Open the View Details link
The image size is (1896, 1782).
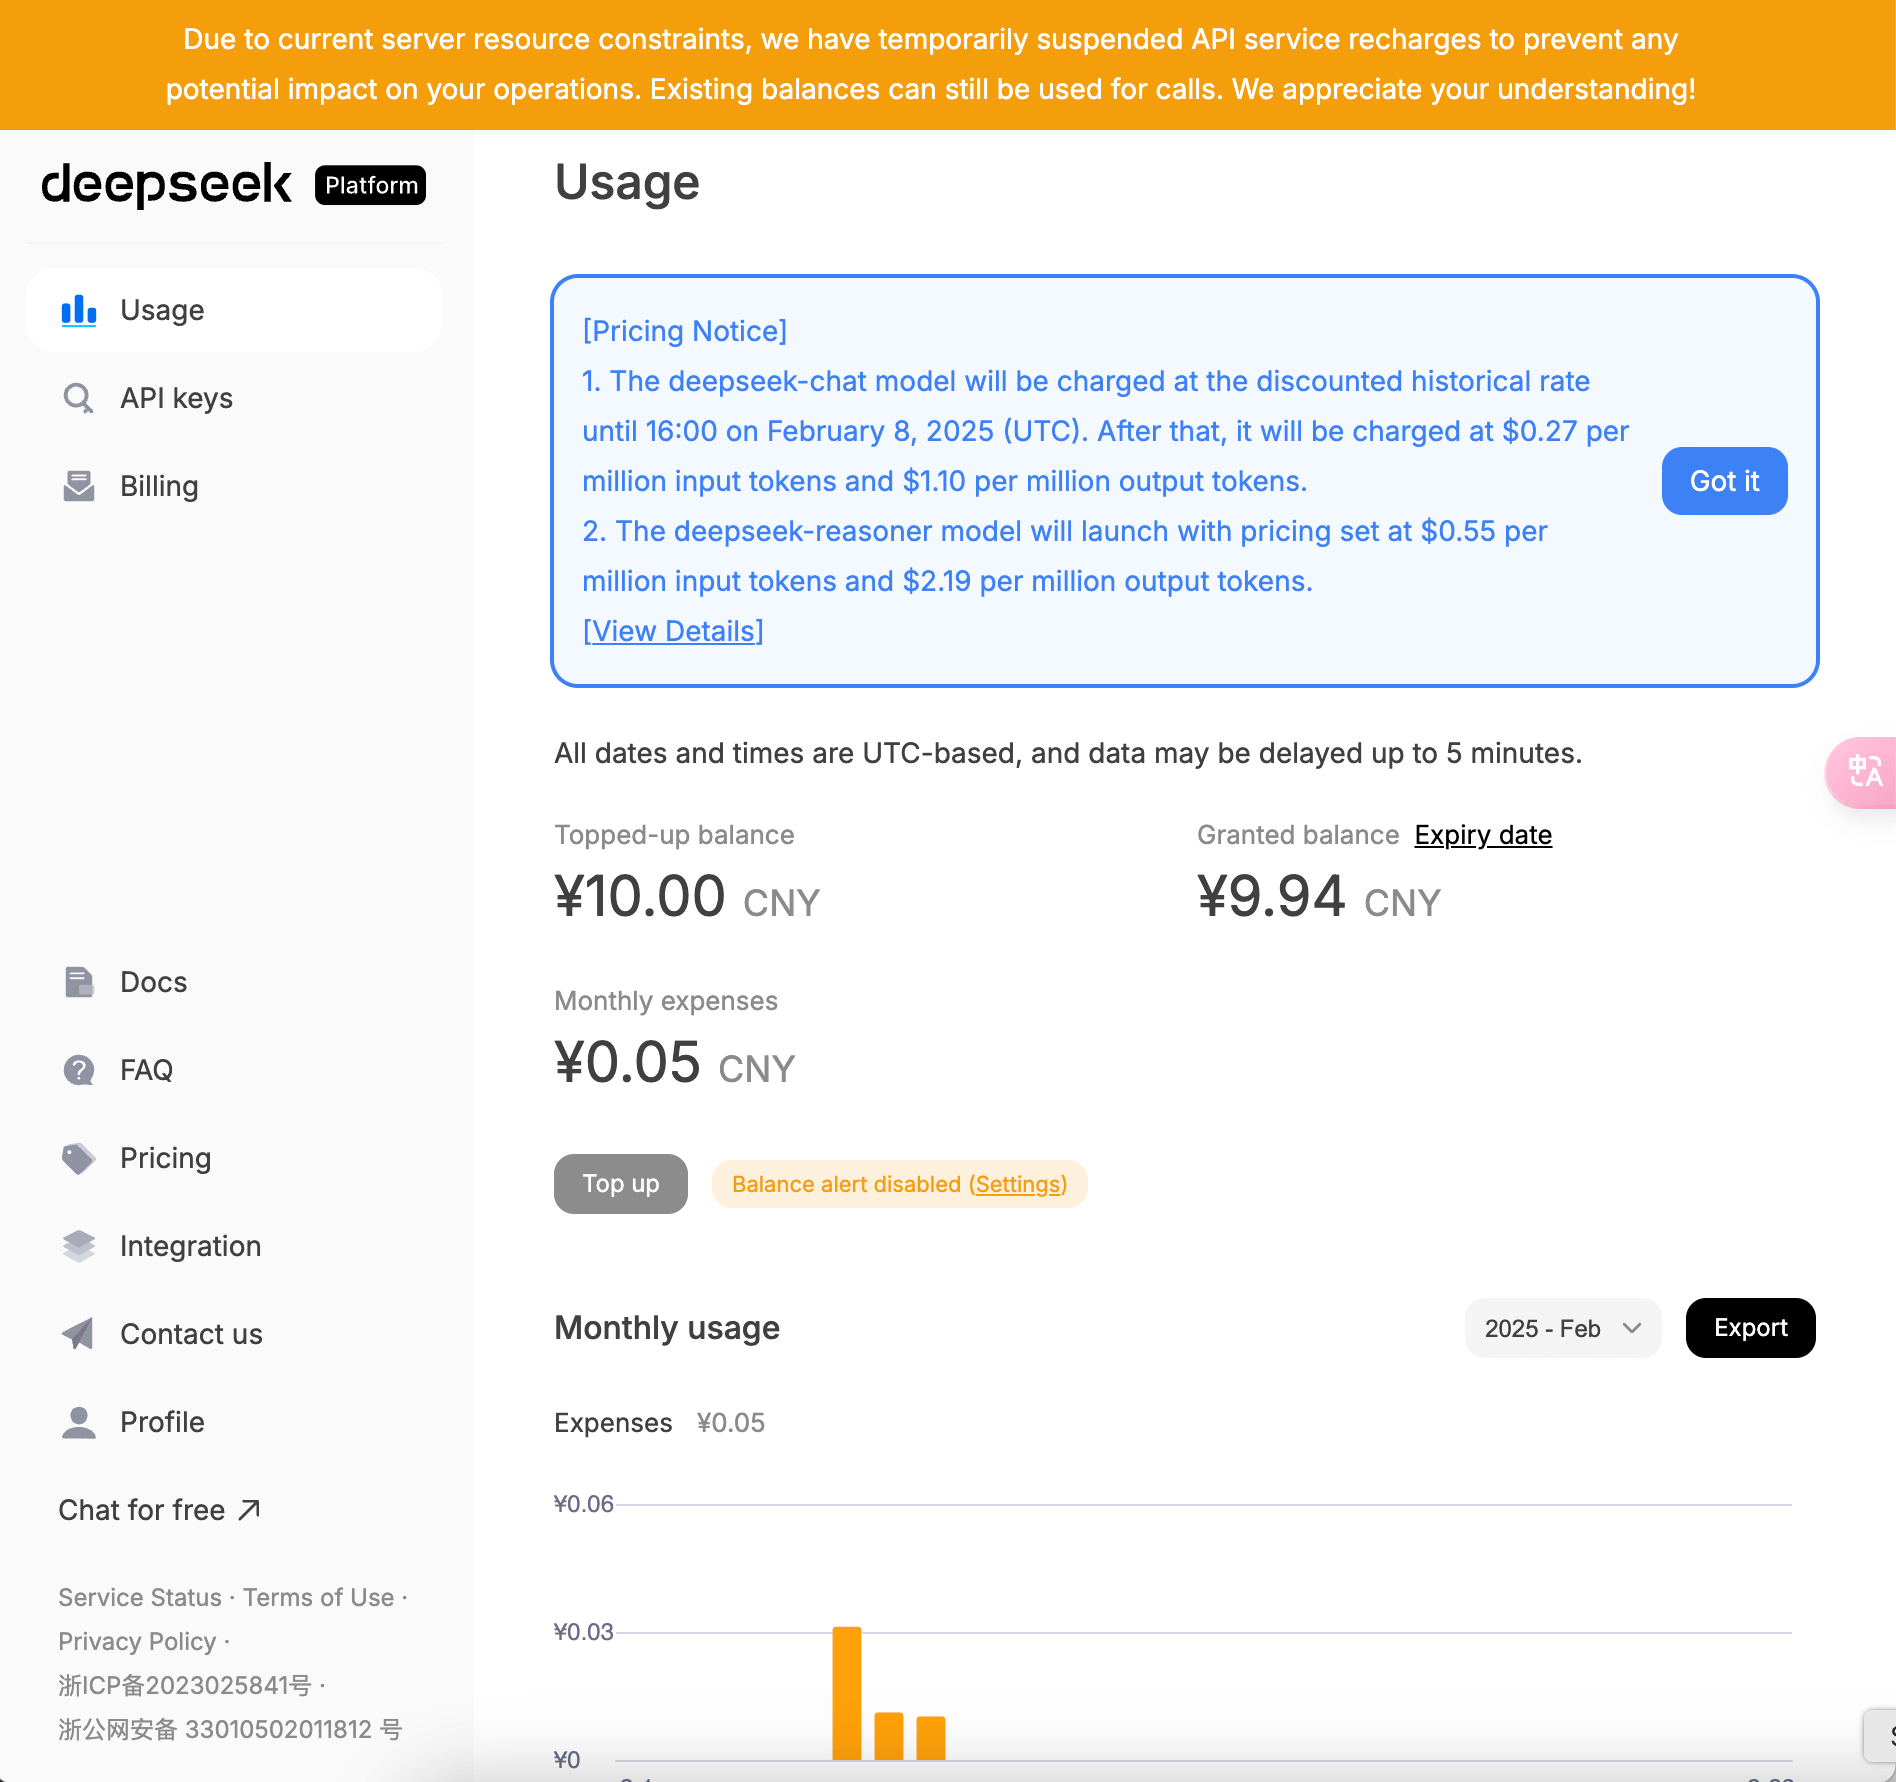pyautogui.click(x=673, y=631)
